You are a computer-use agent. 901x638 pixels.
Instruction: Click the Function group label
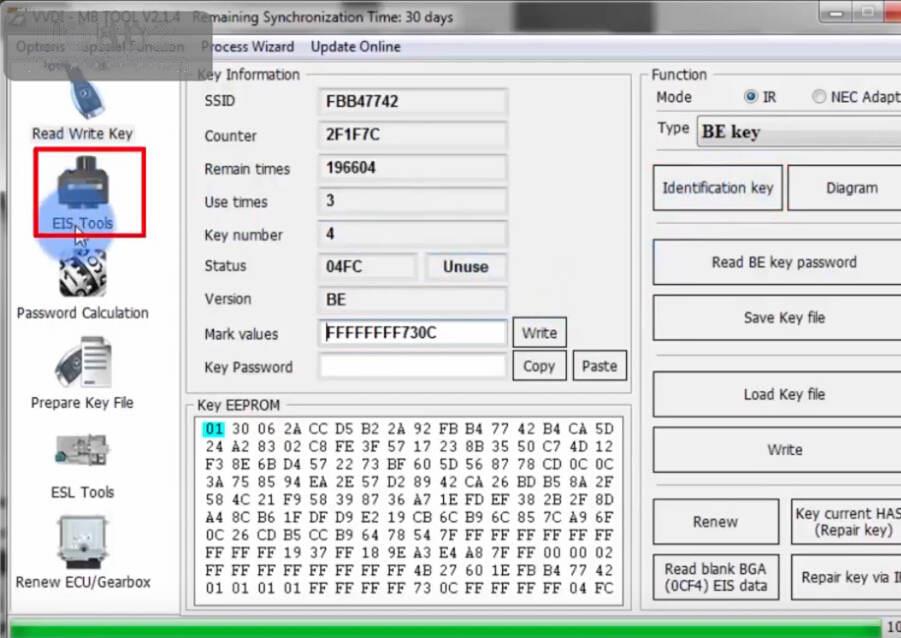(x=679, y=75)
